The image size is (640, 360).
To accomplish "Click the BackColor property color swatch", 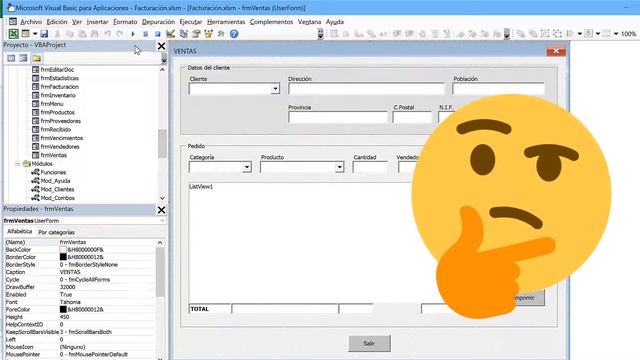I will 63,249.
